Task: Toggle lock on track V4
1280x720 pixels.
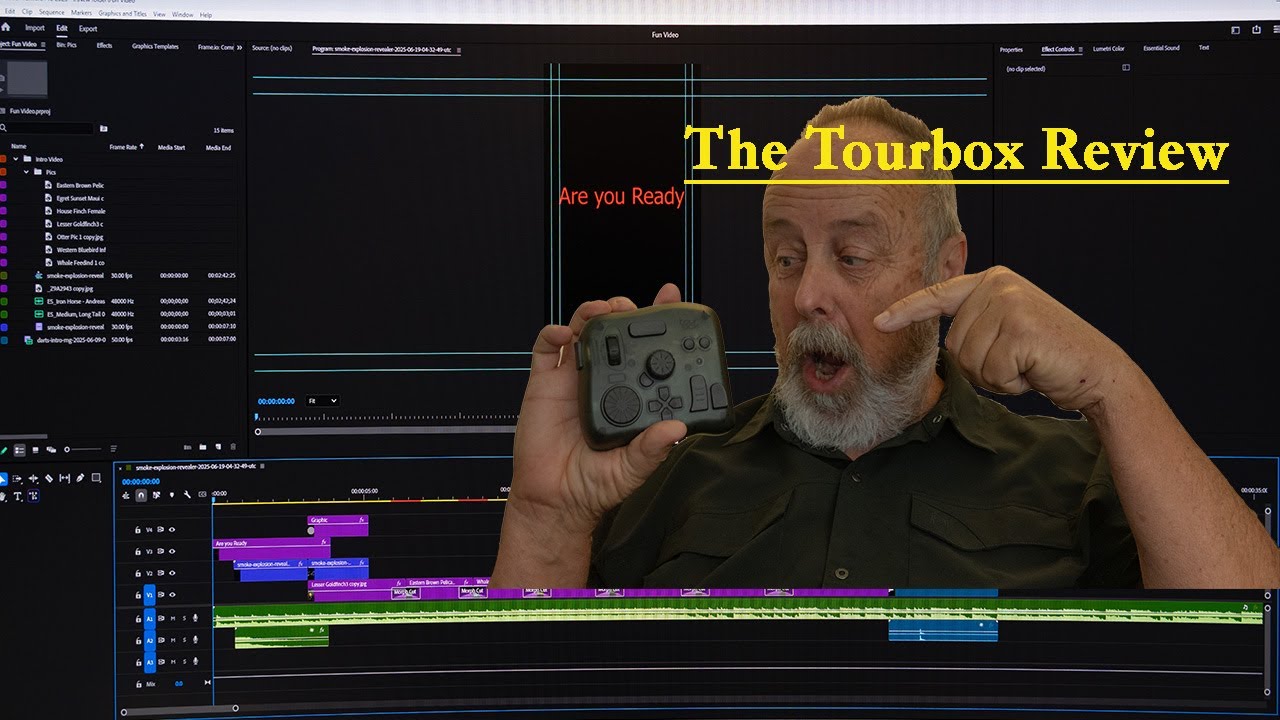Action: click(138, 530)
